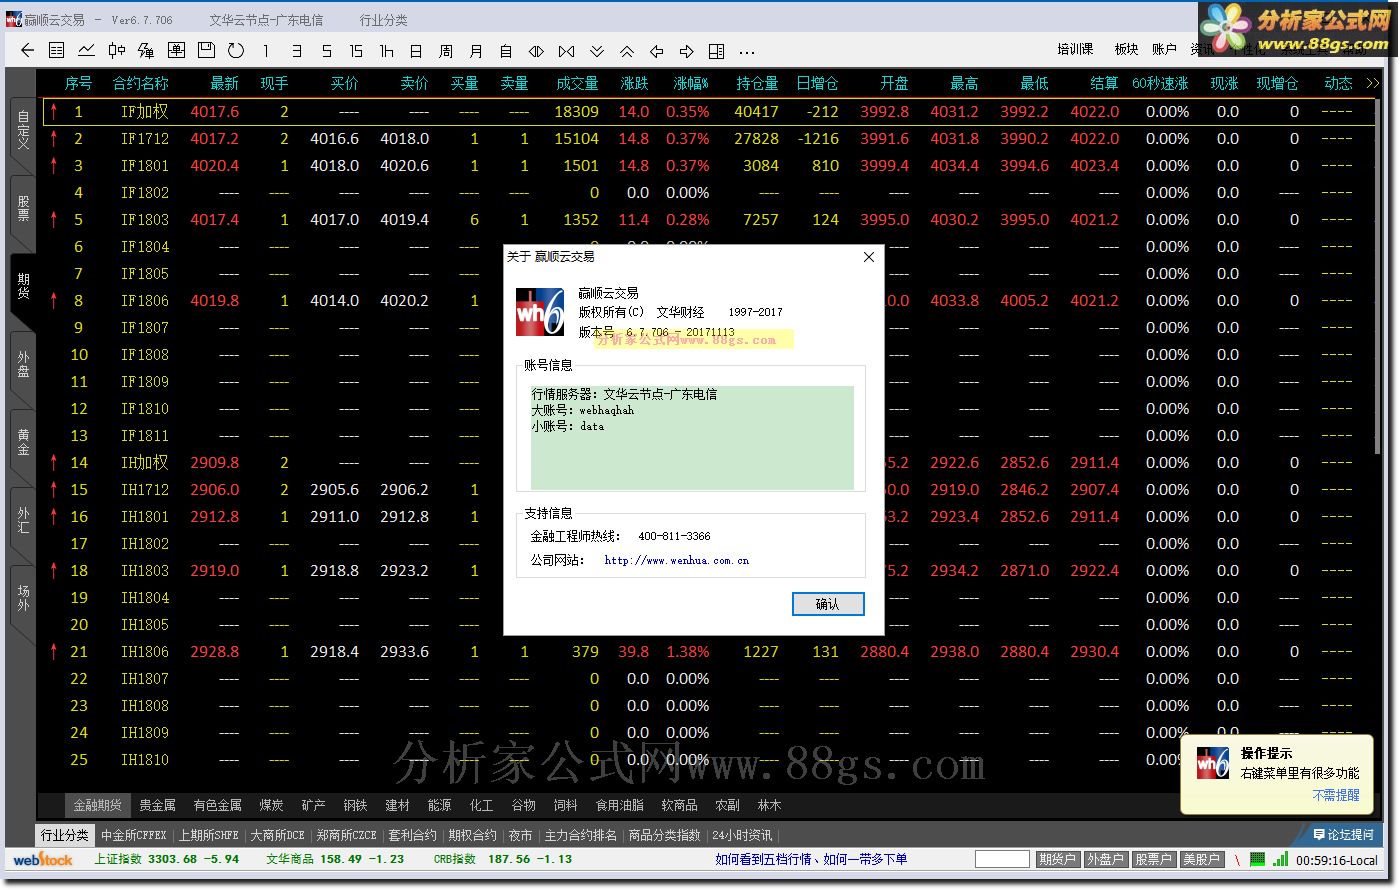Screen dimensions: 1400x890
Task: Open the 主力合约排名 tab
Action: coord(581,835)
